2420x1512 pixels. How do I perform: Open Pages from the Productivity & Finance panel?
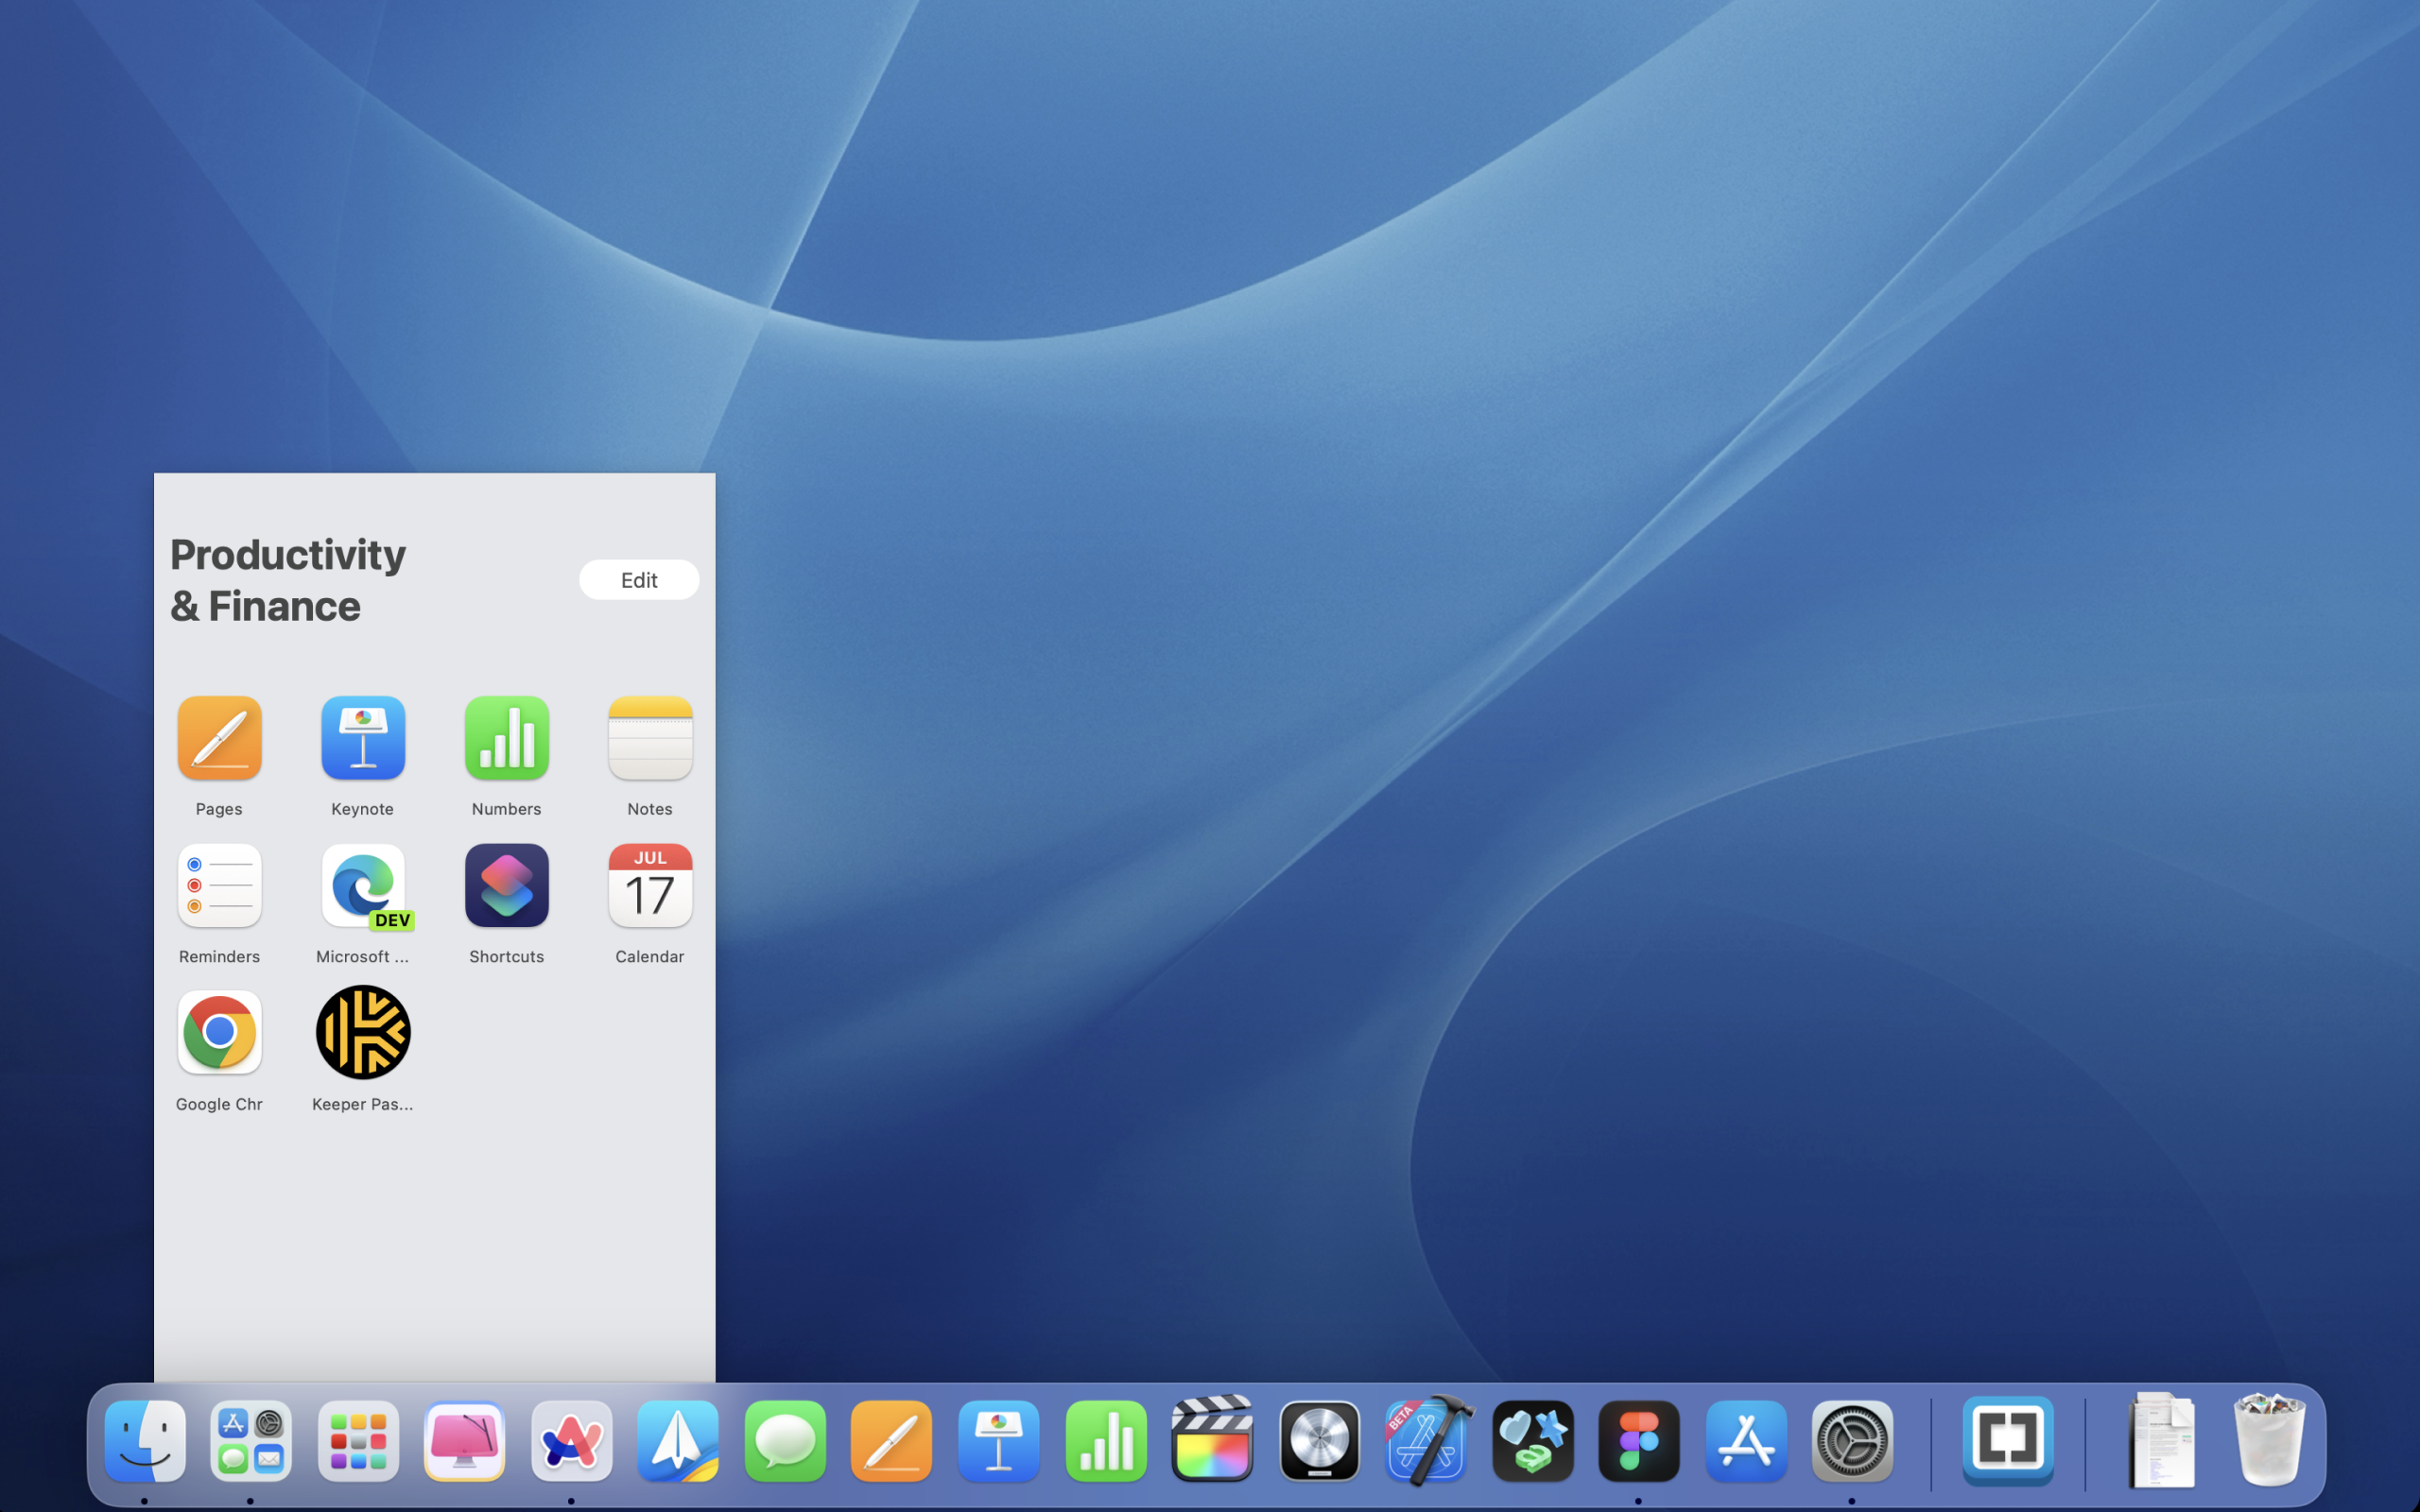(x=219, y=738)
